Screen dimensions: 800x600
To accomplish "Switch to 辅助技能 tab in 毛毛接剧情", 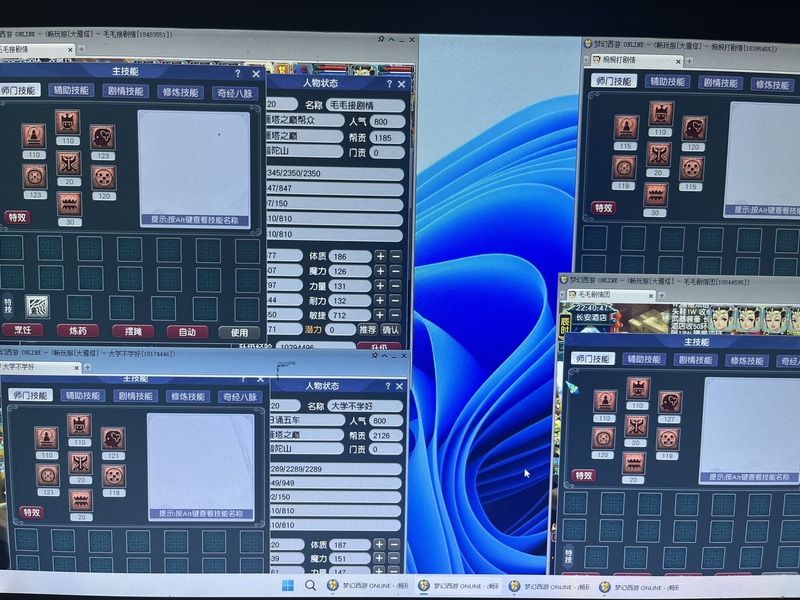I will point(71,90).
